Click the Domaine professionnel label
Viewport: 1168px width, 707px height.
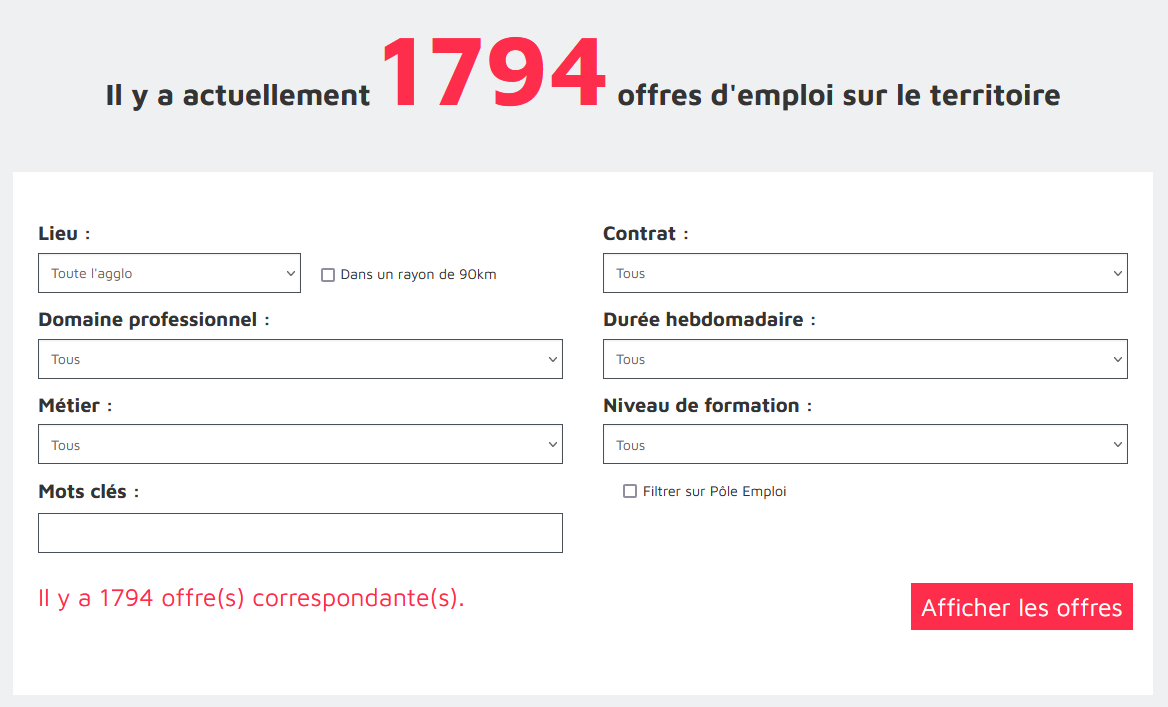[148, 320]
